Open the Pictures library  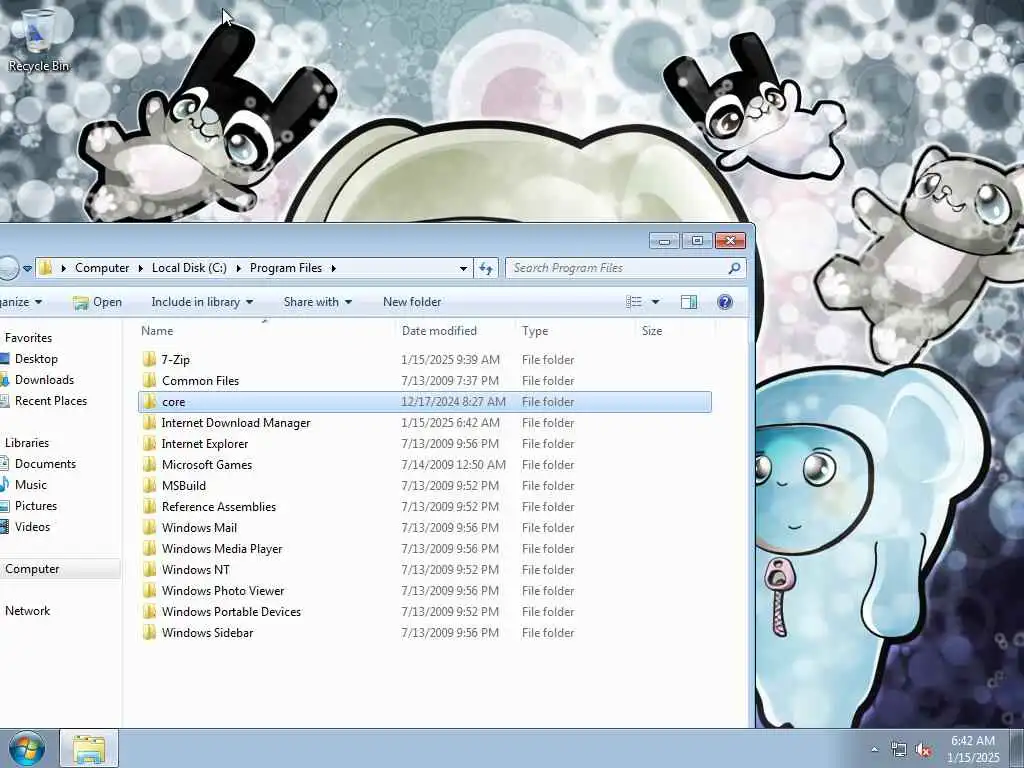pos(36,505)
